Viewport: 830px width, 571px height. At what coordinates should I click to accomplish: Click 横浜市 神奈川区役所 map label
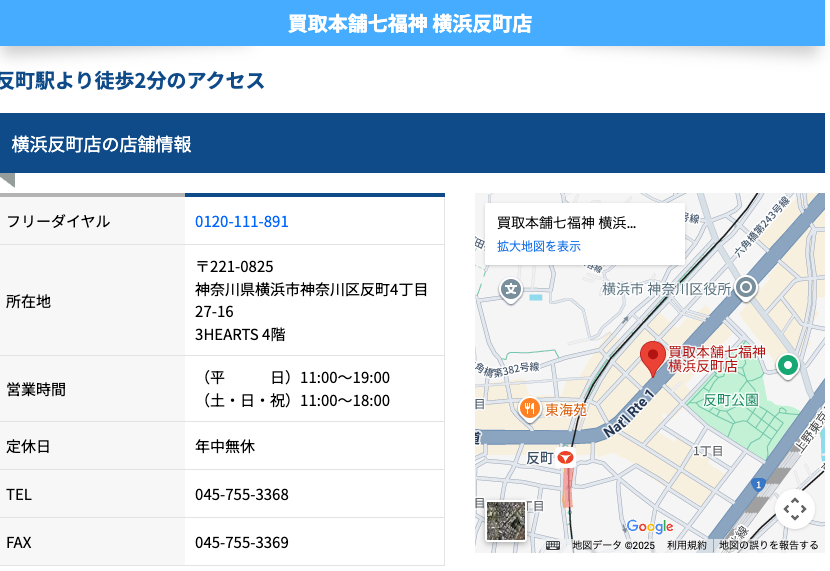(667, 289)
